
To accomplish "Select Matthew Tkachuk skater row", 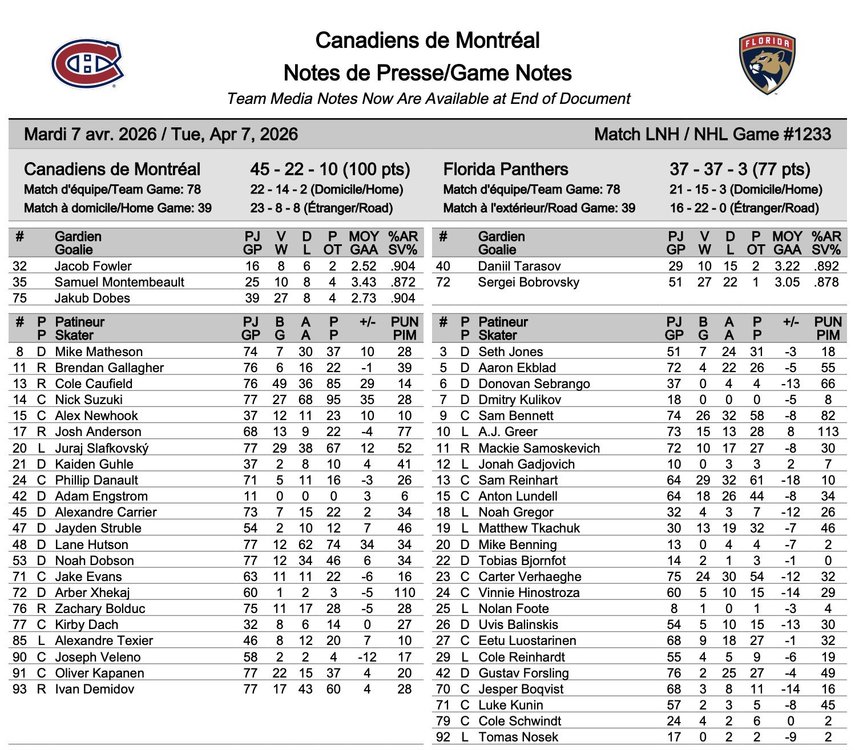I will coord(639,528).
